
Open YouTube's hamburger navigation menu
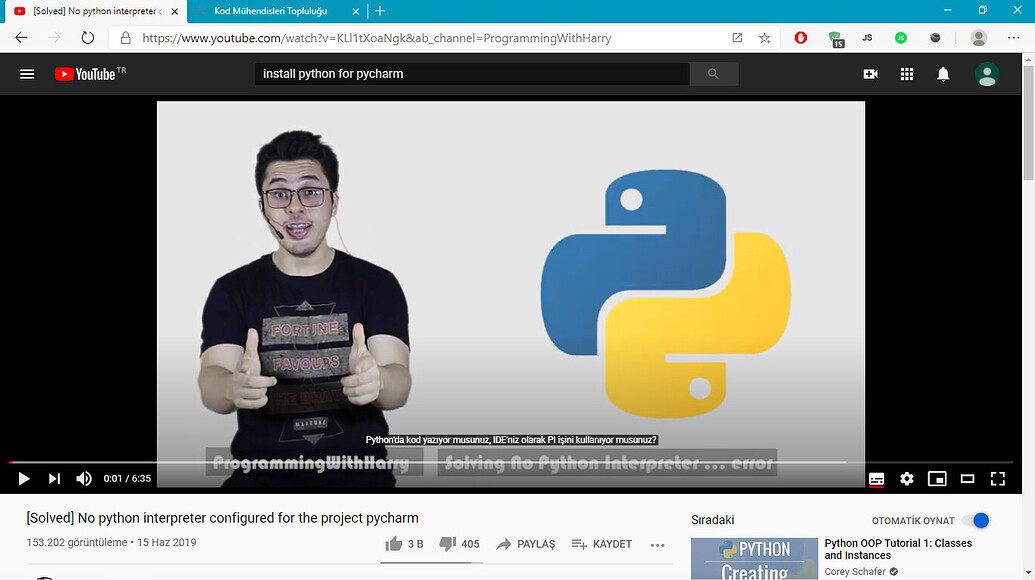27,73
